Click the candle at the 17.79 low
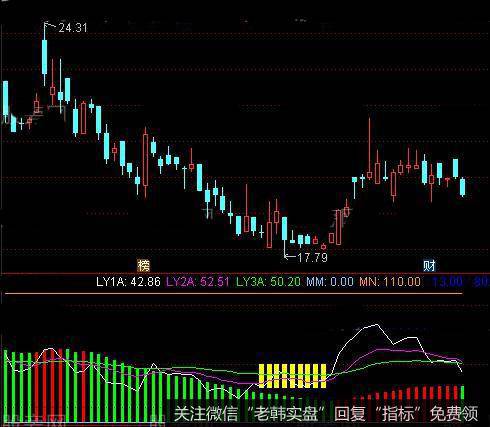This screenshot has height=427, width=490. tap(284, 229)
